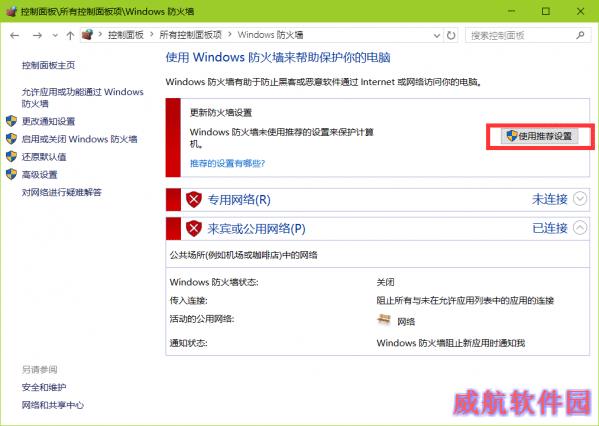This screenshot has width=599, height=426.
Task: Refresh the control panel address bar
Action: [451, 36]
